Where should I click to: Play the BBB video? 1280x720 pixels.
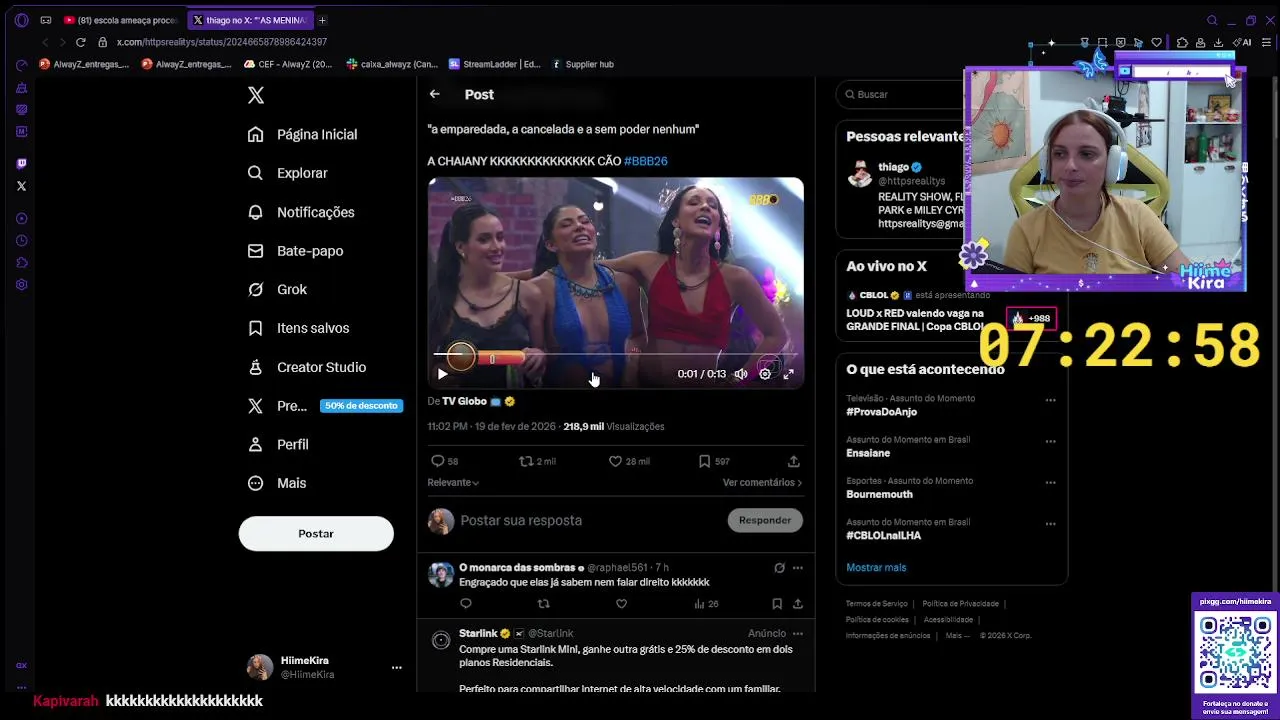tap(442, 374)
